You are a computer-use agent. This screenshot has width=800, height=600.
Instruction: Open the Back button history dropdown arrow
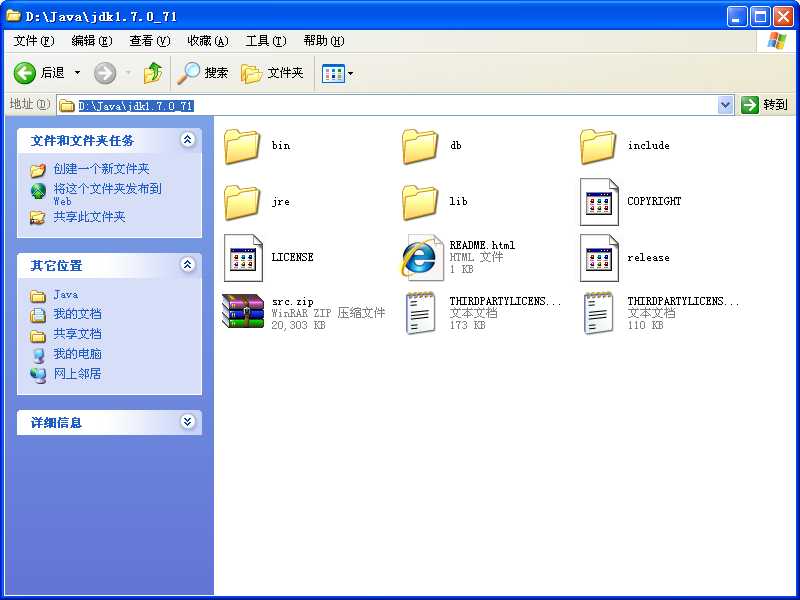[78, 73]
